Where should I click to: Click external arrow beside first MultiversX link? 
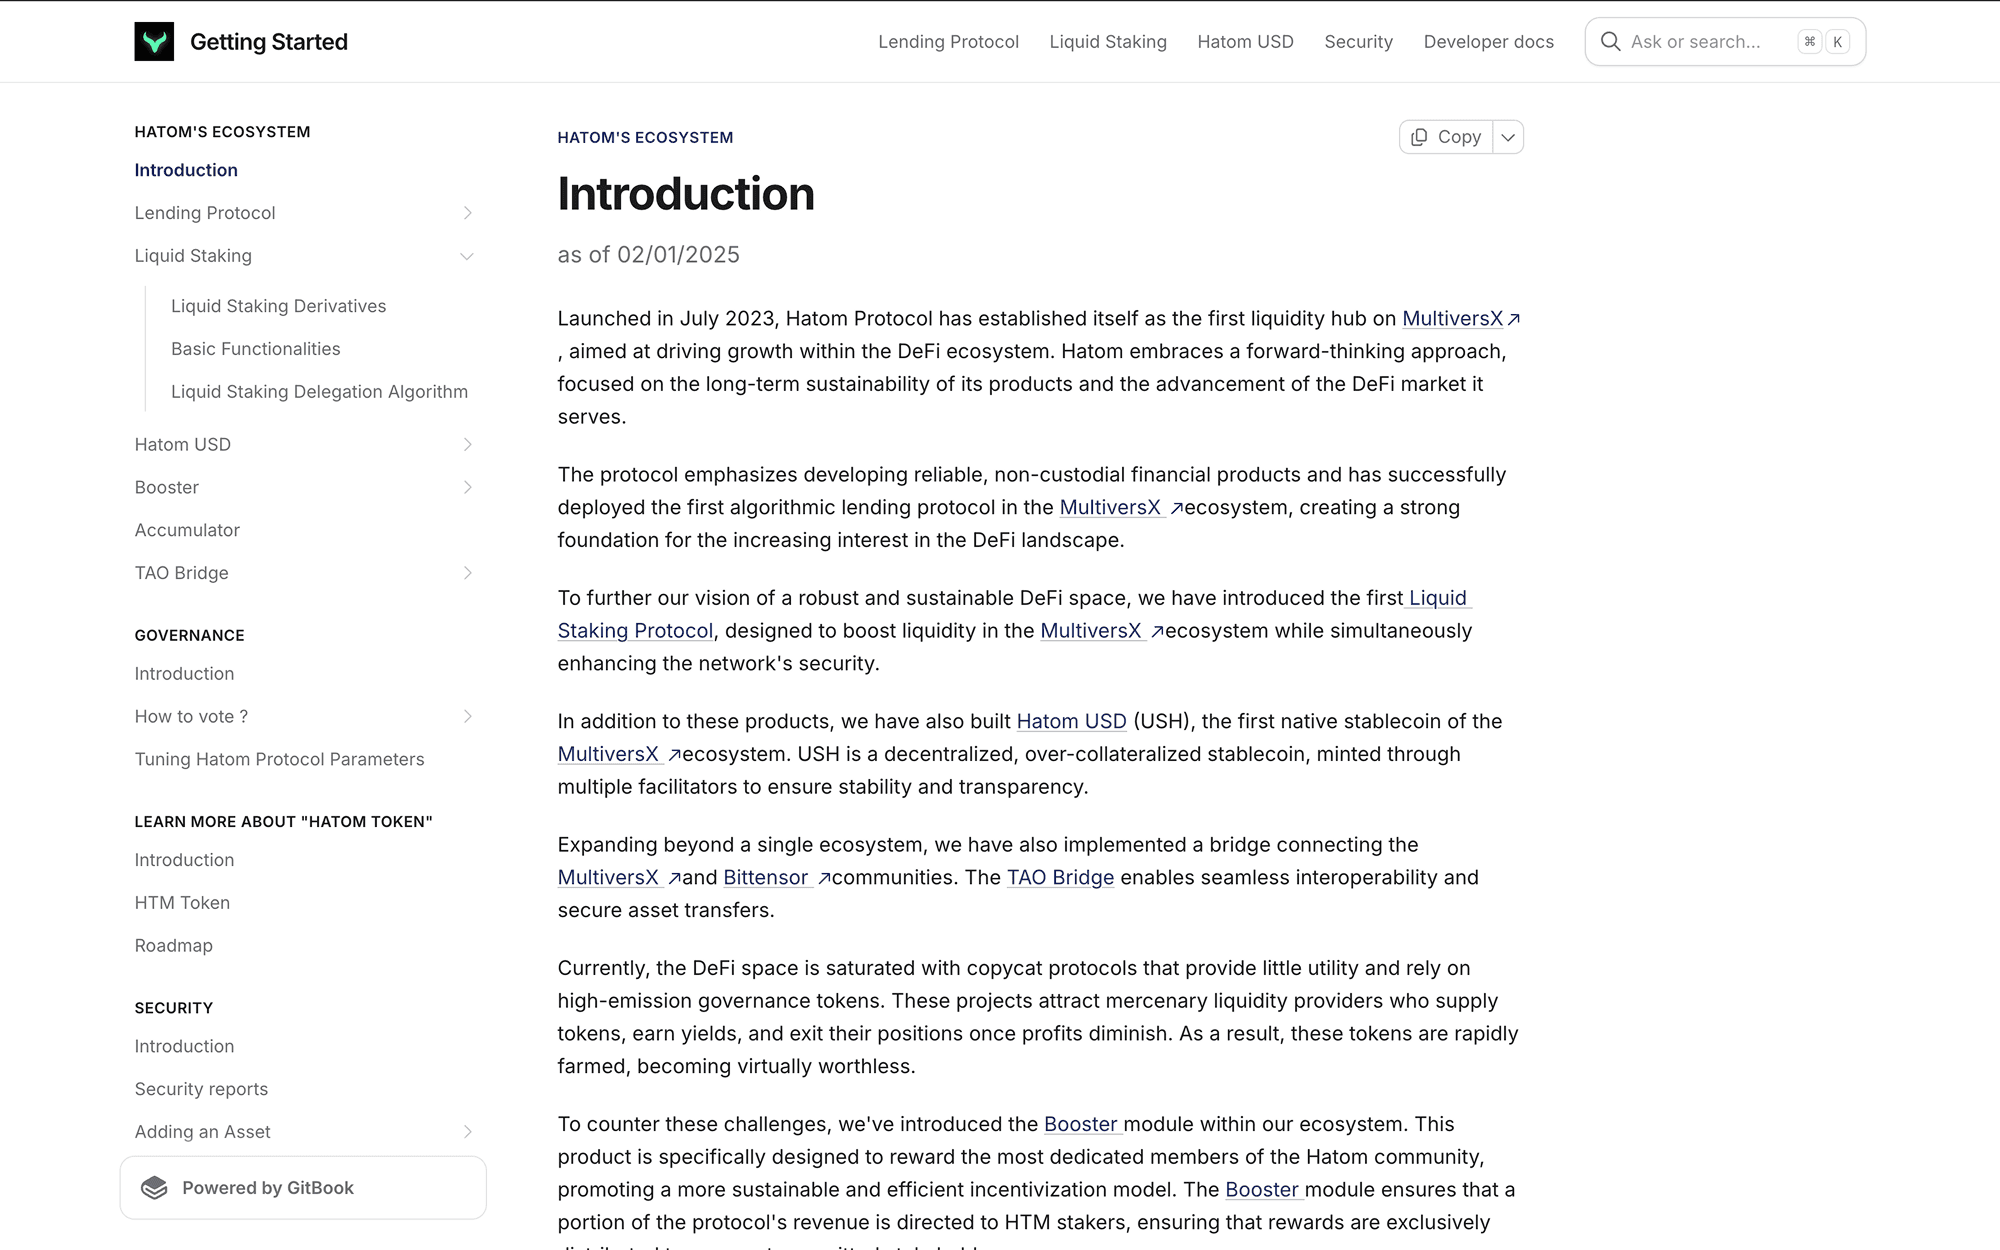(1514, 319)
